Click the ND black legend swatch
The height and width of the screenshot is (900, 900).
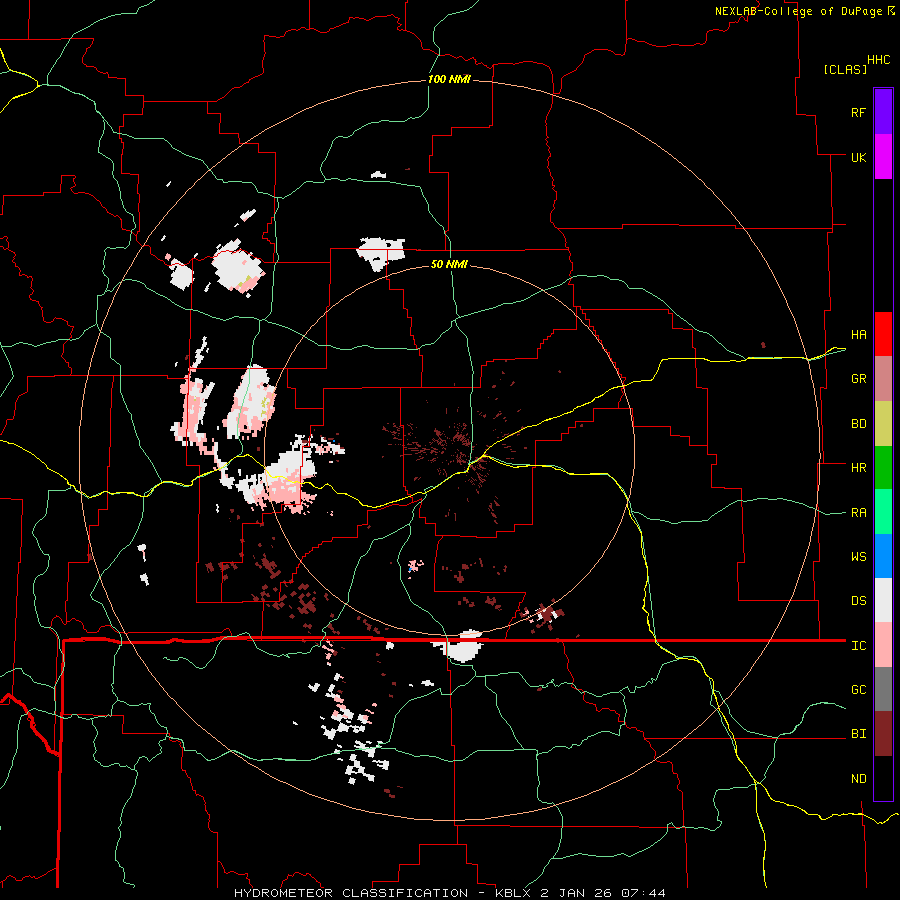point(883,778)
